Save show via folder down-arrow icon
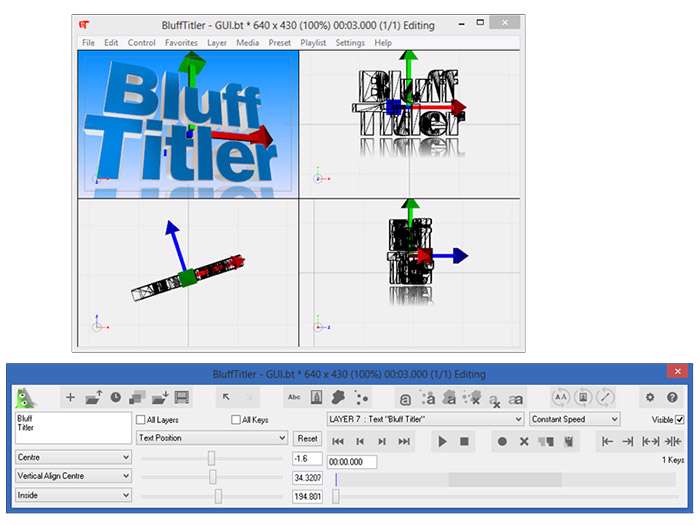Screen dimensions: 700x525 pyautogui.click(x=159, y=397)
